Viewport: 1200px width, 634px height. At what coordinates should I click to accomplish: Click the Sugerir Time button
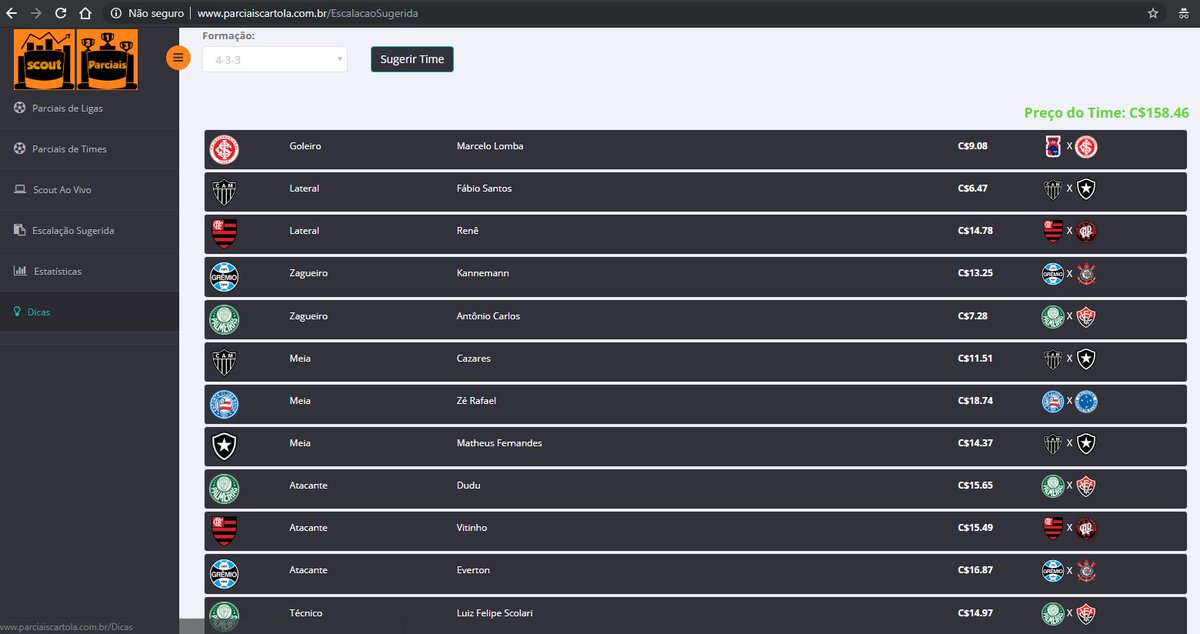point(412,59)
